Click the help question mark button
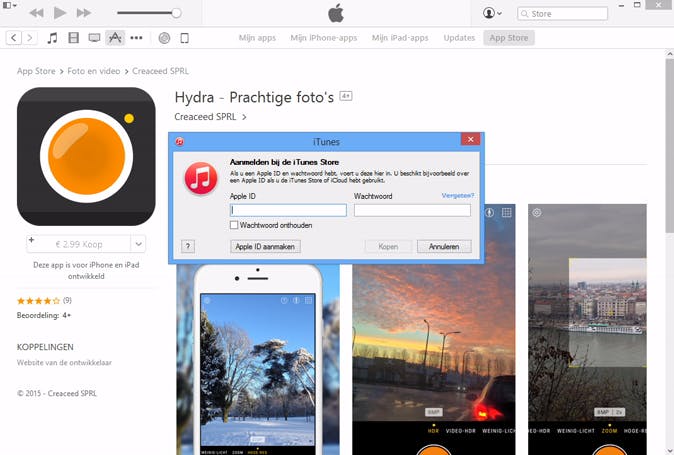The image size is (674, 455). (x=188, y=246)
